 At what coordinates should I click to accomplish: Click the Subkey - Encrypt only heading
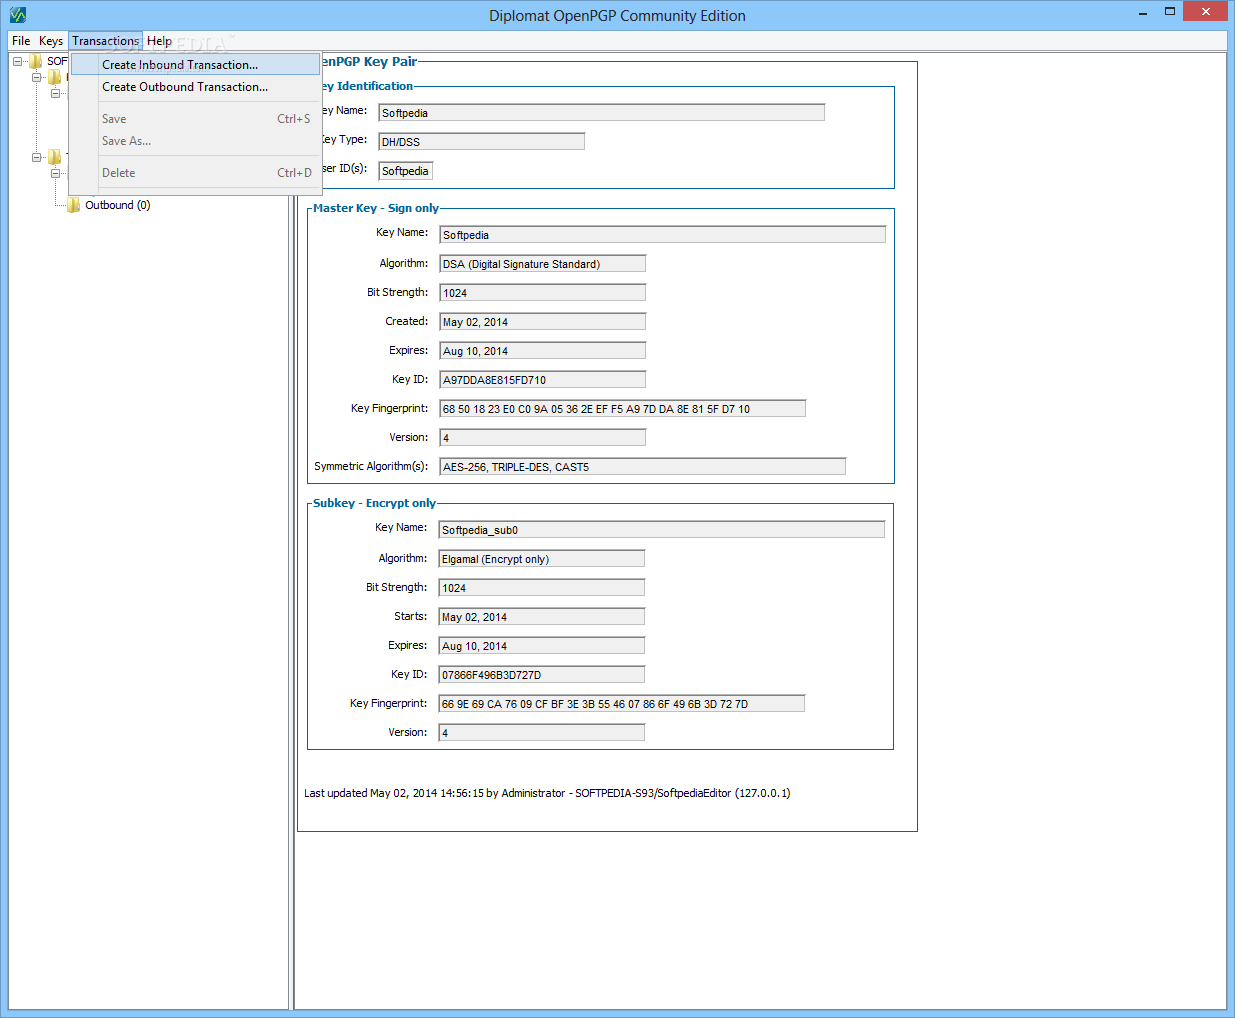tap(374, 503)
